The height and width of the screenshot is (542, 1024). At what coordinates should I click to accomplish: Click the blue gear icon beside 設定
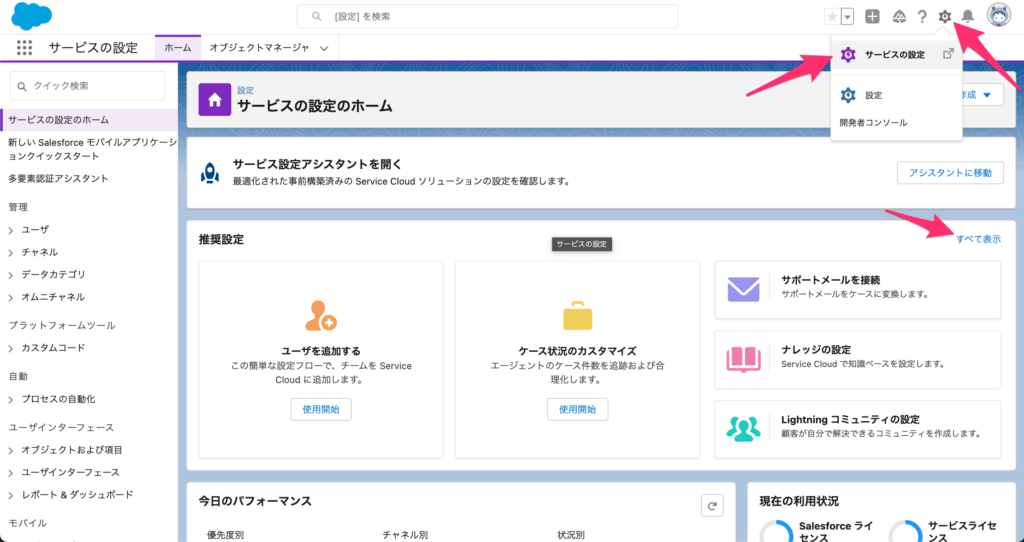pos(848,95)
